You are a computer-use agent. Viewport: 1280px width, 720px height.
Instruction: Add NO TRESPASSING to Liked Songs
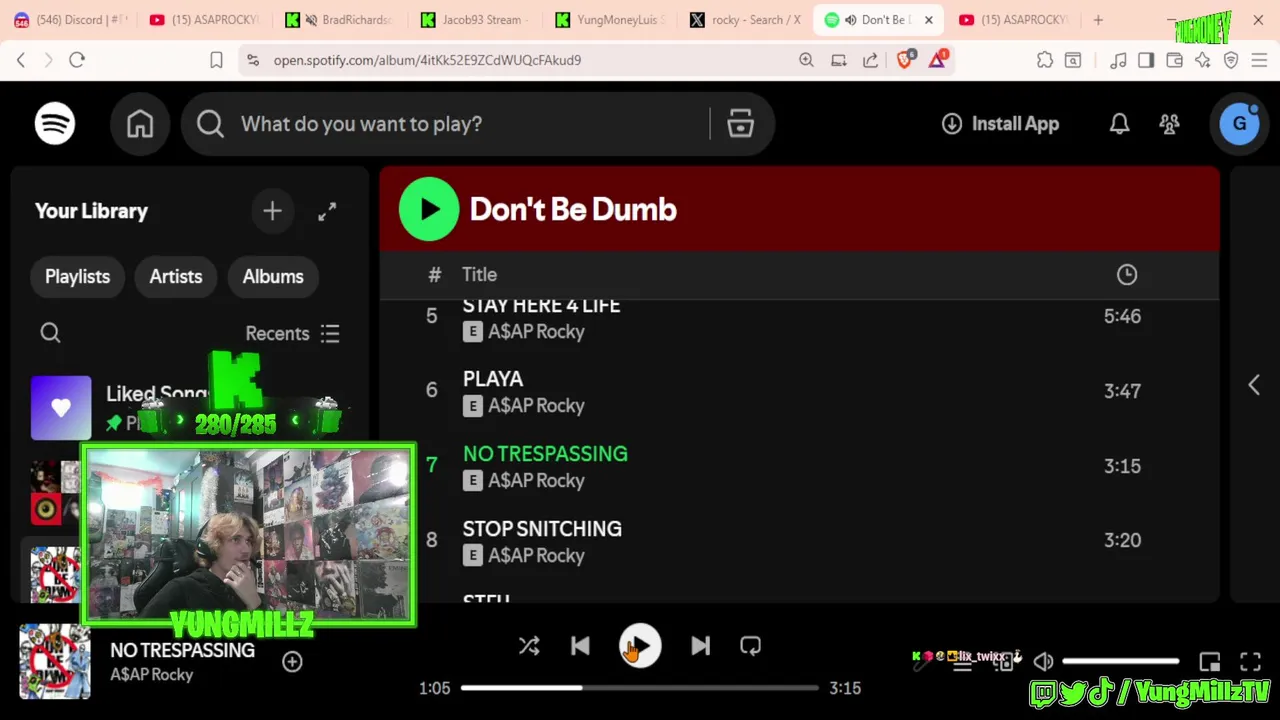click(x=292, y=661)
